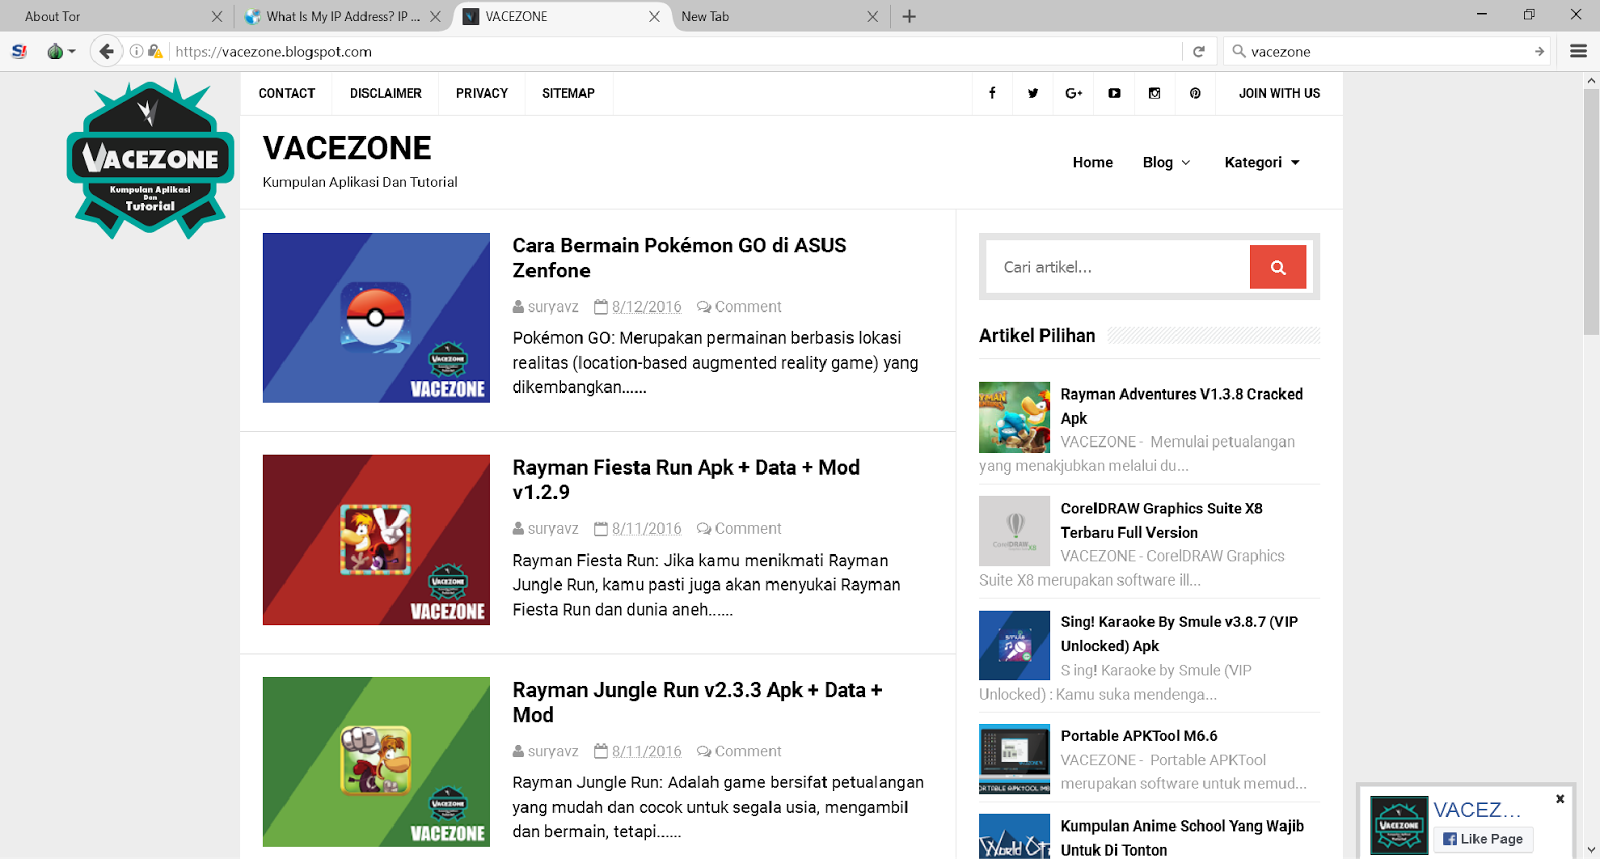Click the Rayman Adventures sidebar thumbnail
The width and height of the screenshot is (1600, 859).
tap(1014, 417)
